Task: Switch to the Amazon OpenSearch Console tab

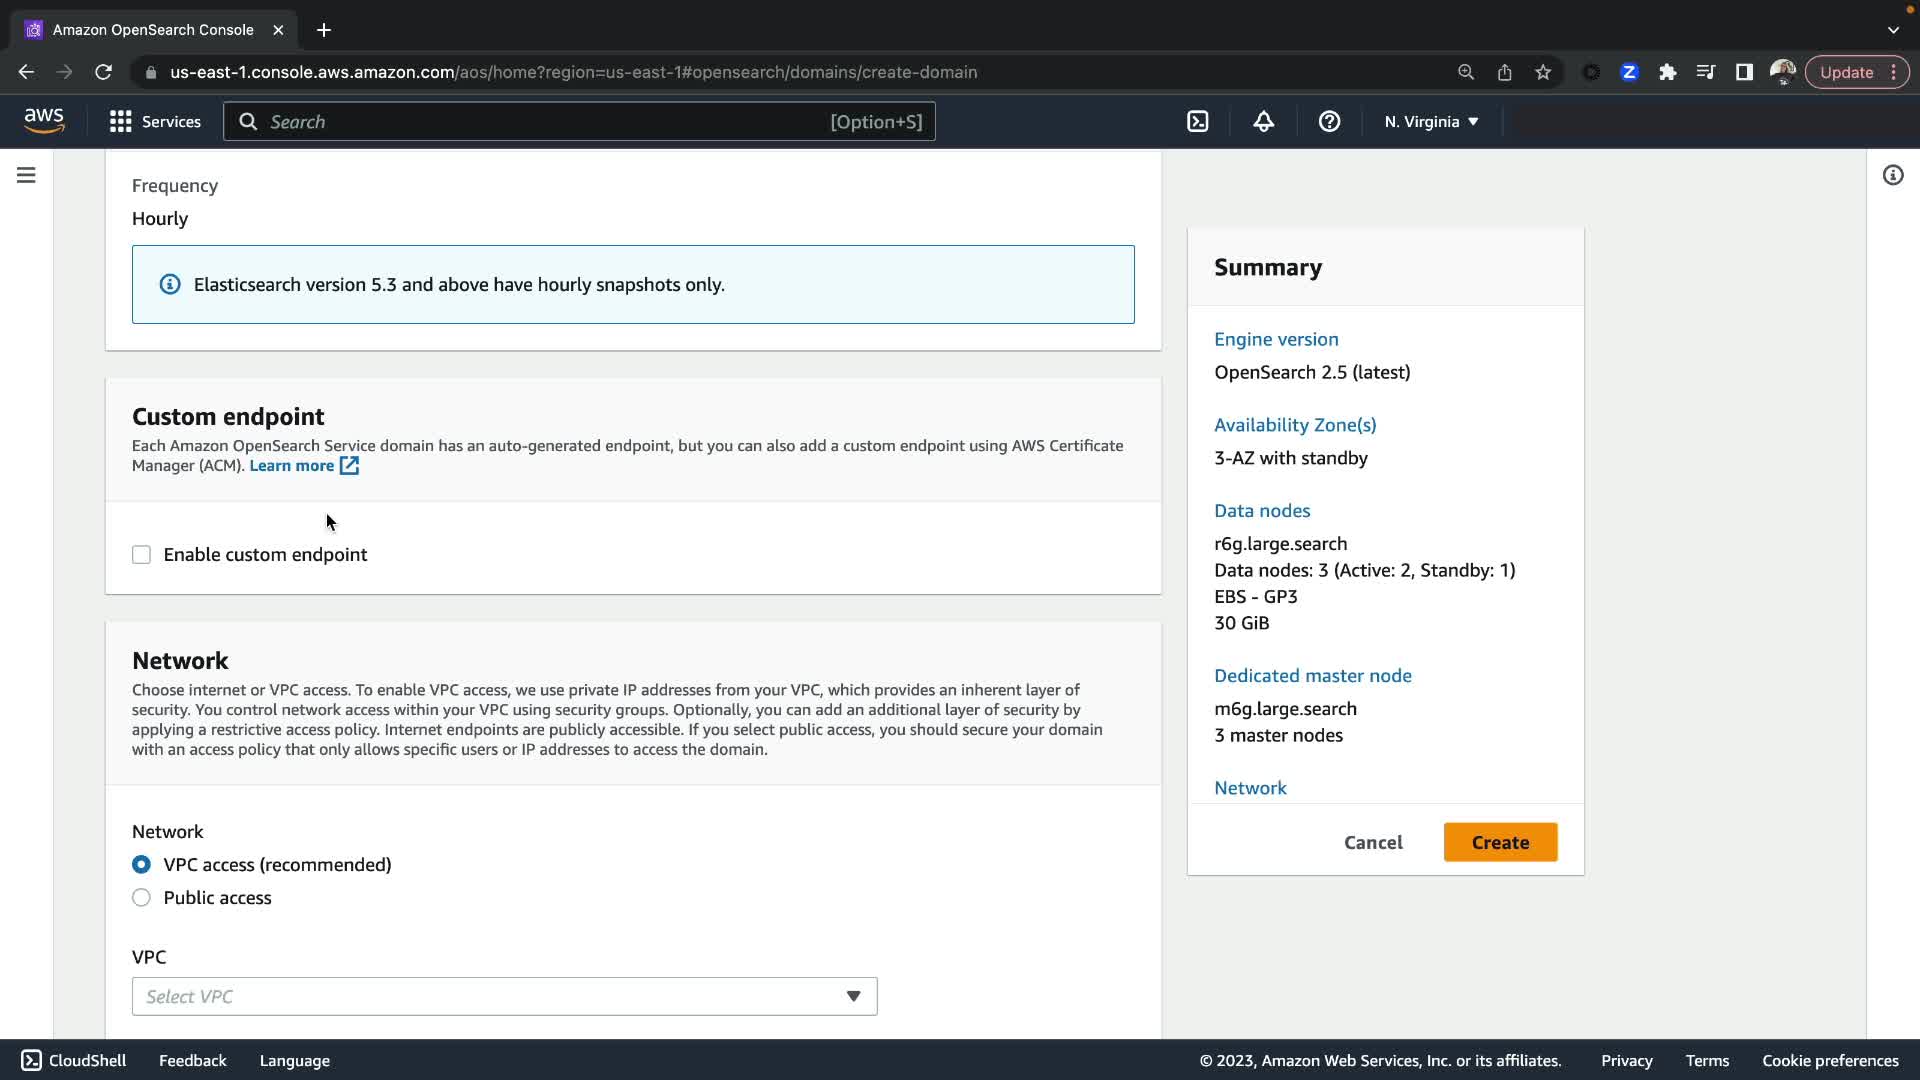Action: click(x=152, y=30)
